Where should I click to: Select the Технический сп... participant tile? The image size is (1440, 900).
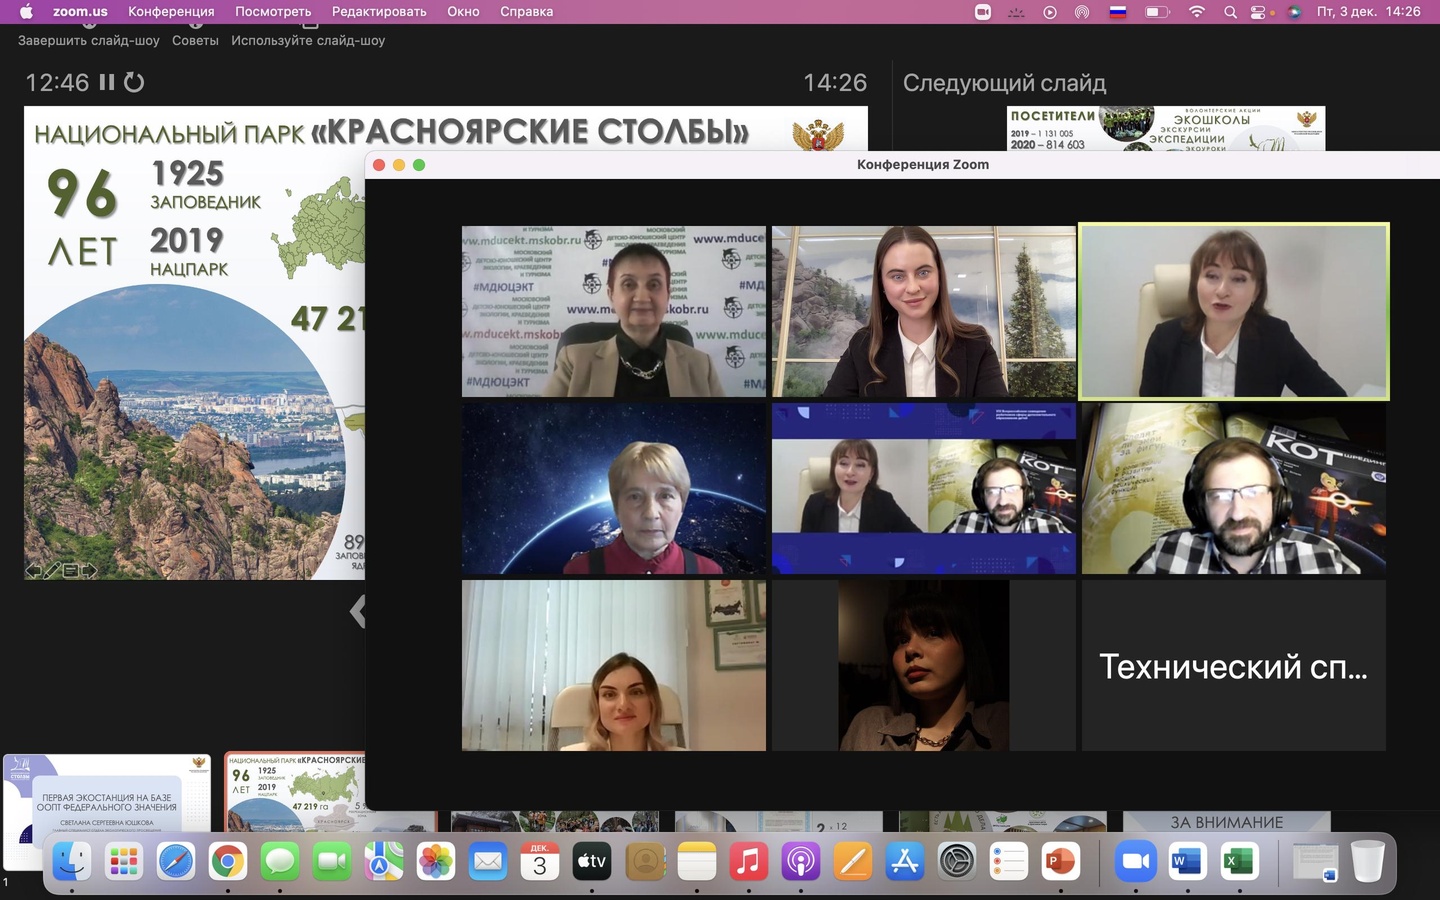(1234, 666)
